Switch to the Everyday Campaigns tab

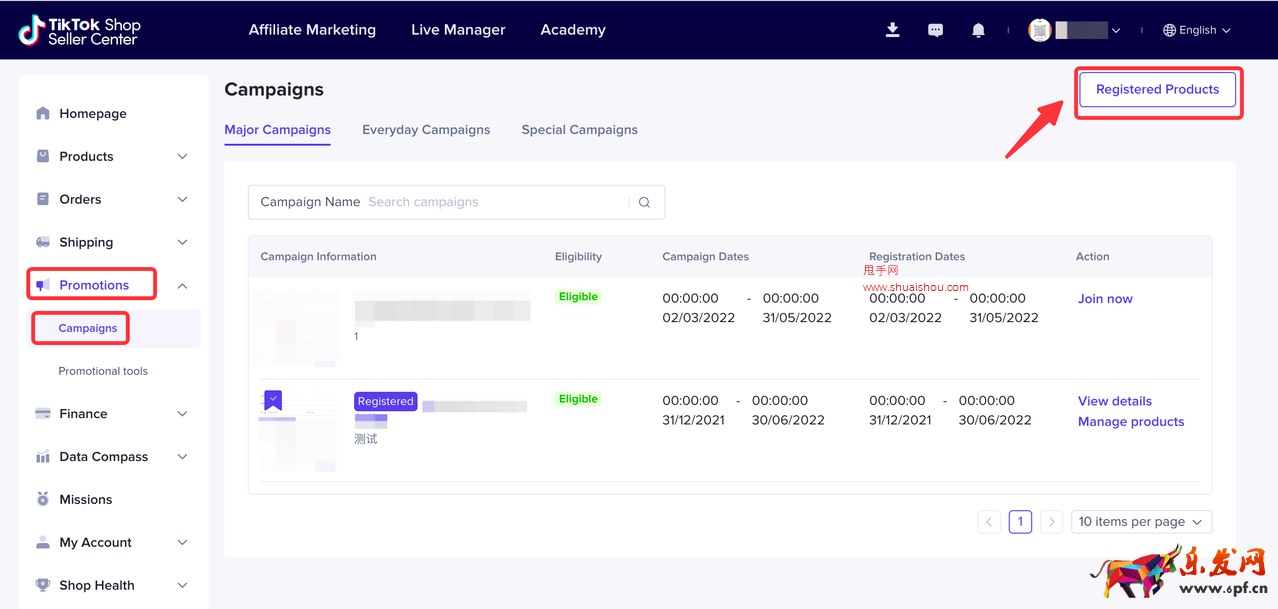pyautogui.click(x=426, y=130)
